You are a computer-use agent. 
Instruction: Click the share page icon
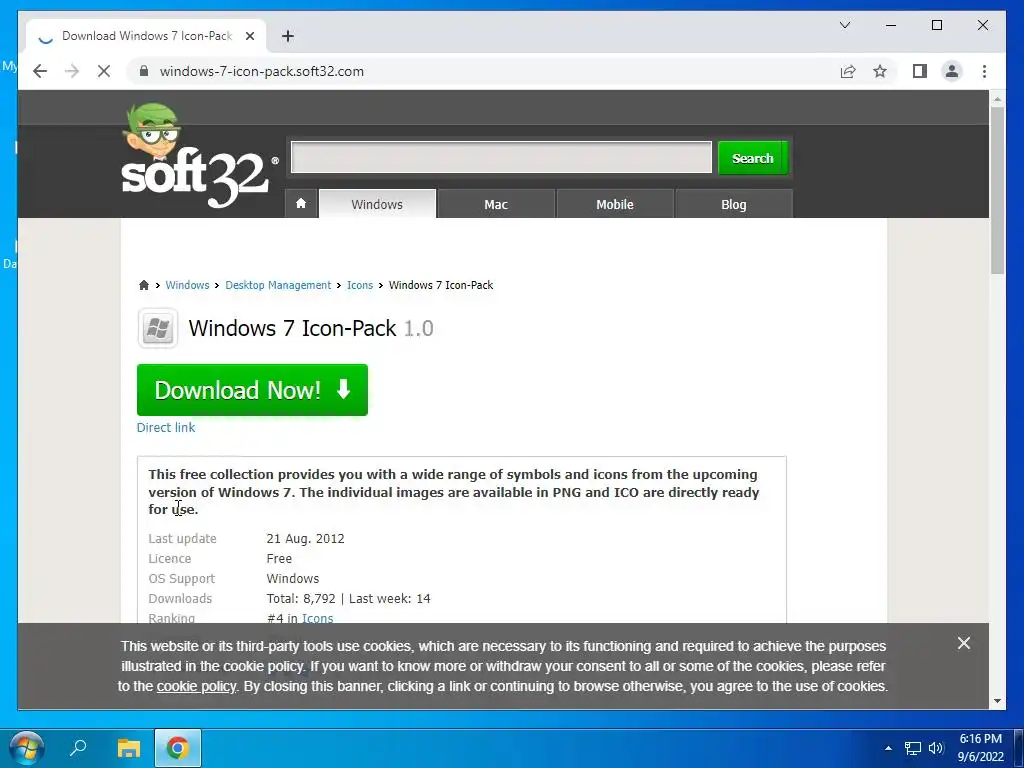[848, 71]
